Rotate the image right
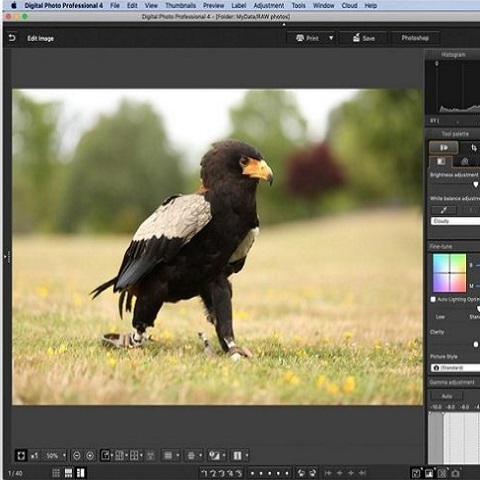Image resolution: width=480 pixels, height=480 pixels. click(x=313, y=473)
